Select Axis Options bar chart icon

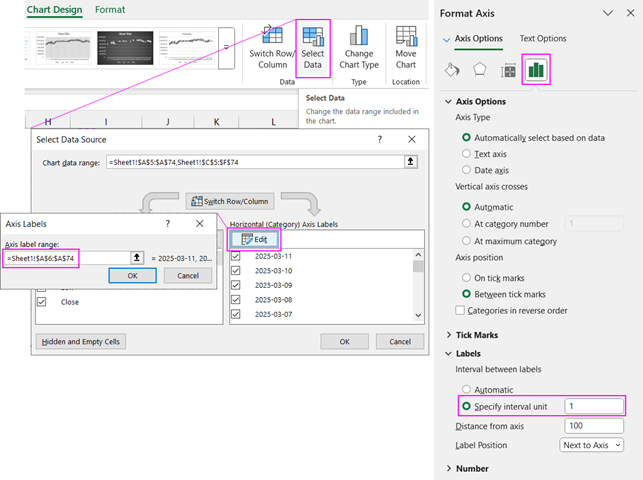point(536,70)
